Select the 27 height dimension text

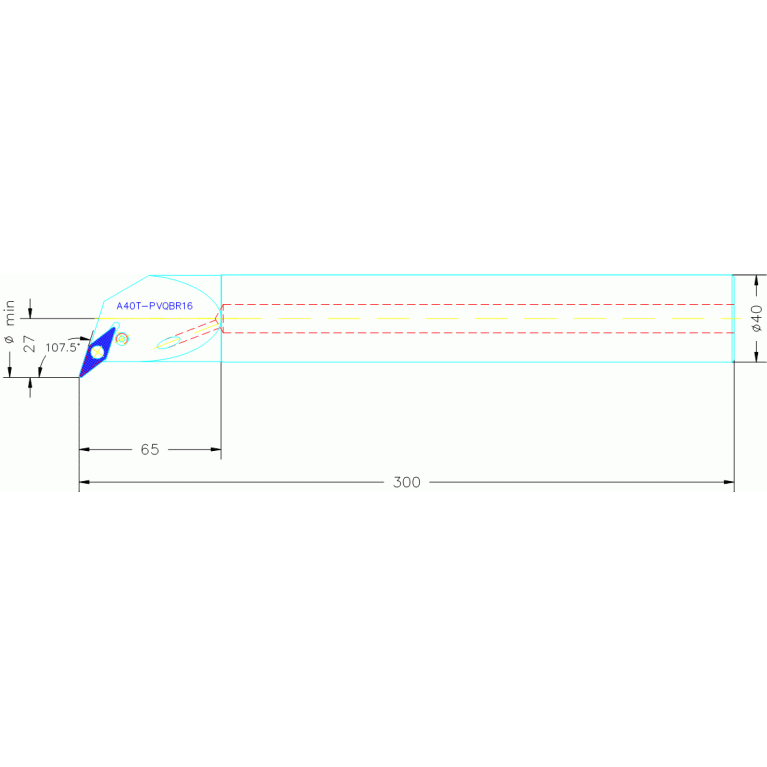(30, 345)
